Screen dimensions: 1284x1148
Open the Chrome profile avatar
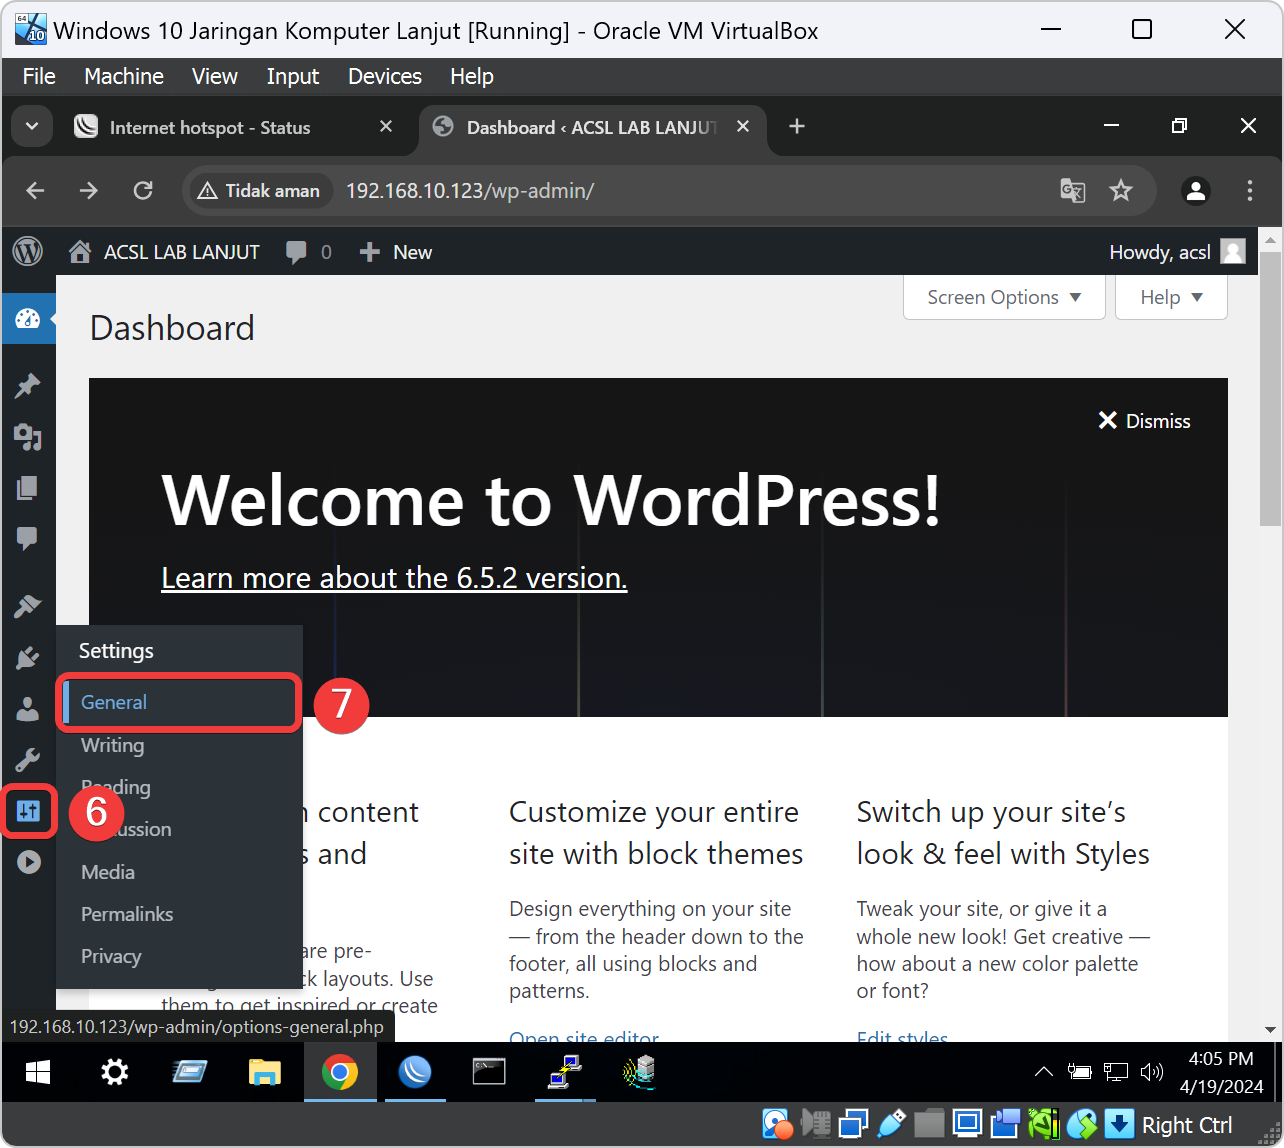point(1196,190)
